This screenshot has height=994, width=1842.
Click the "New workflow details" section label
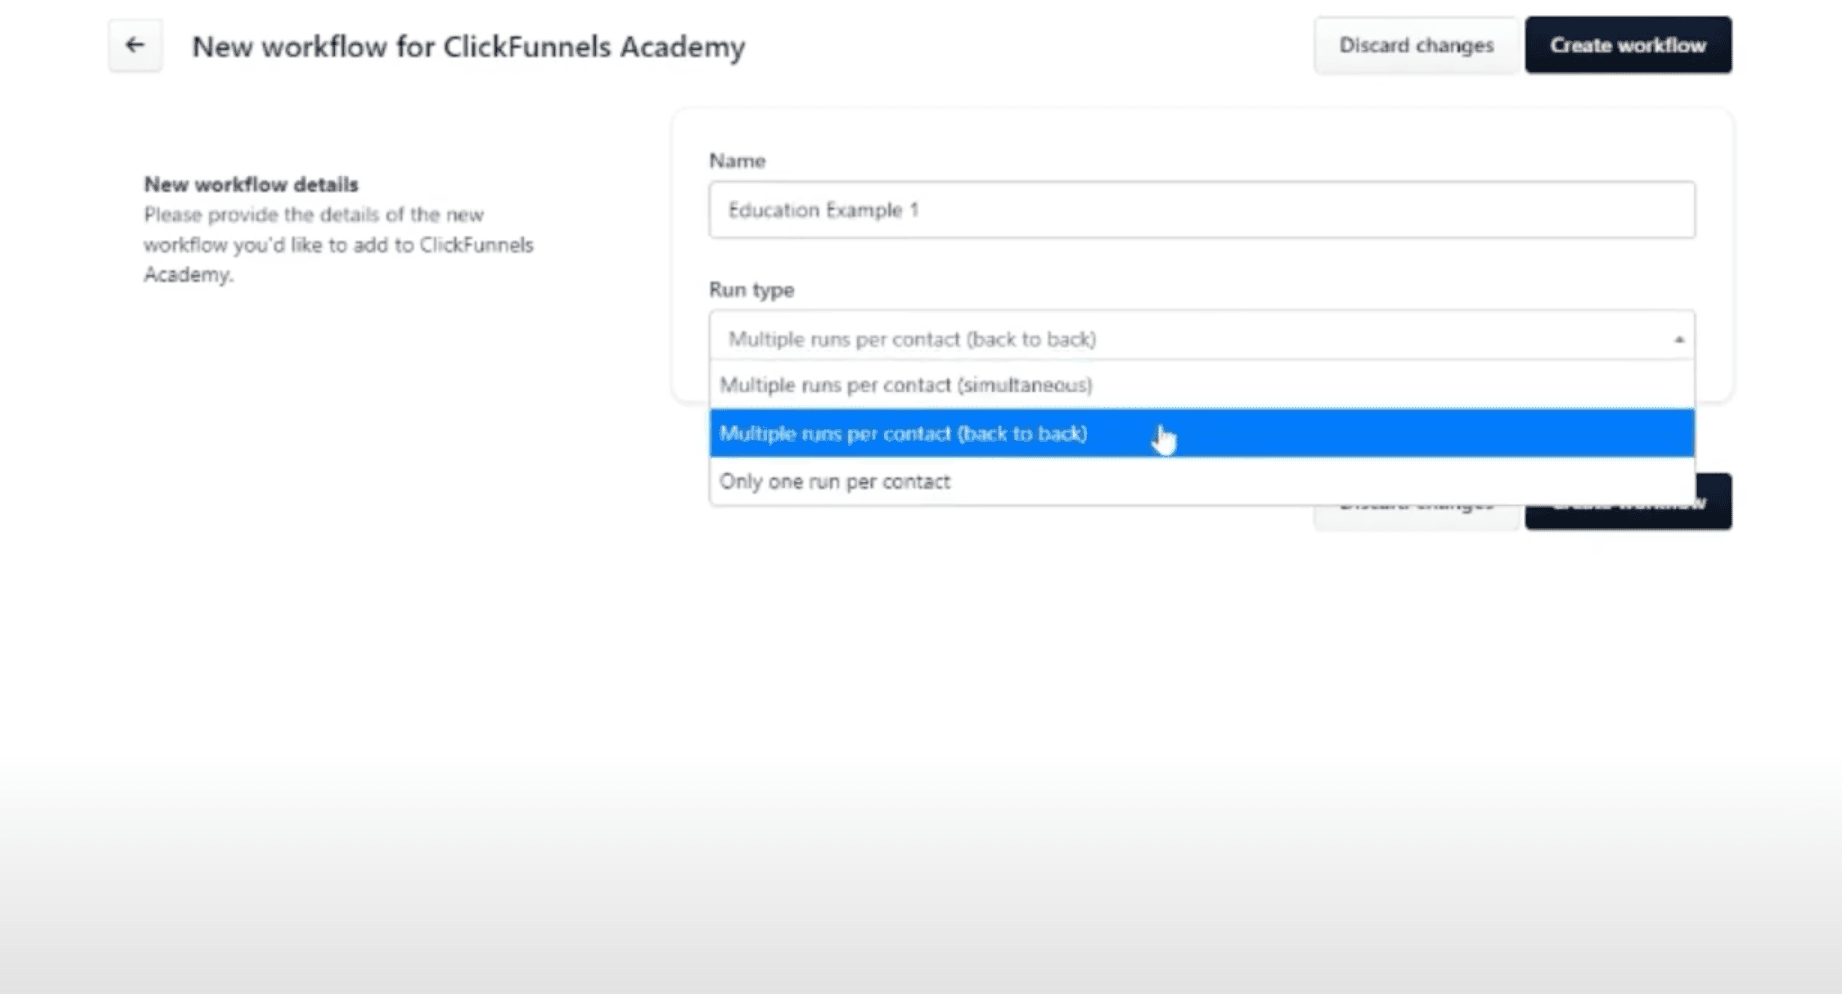(x=251, y=184)
